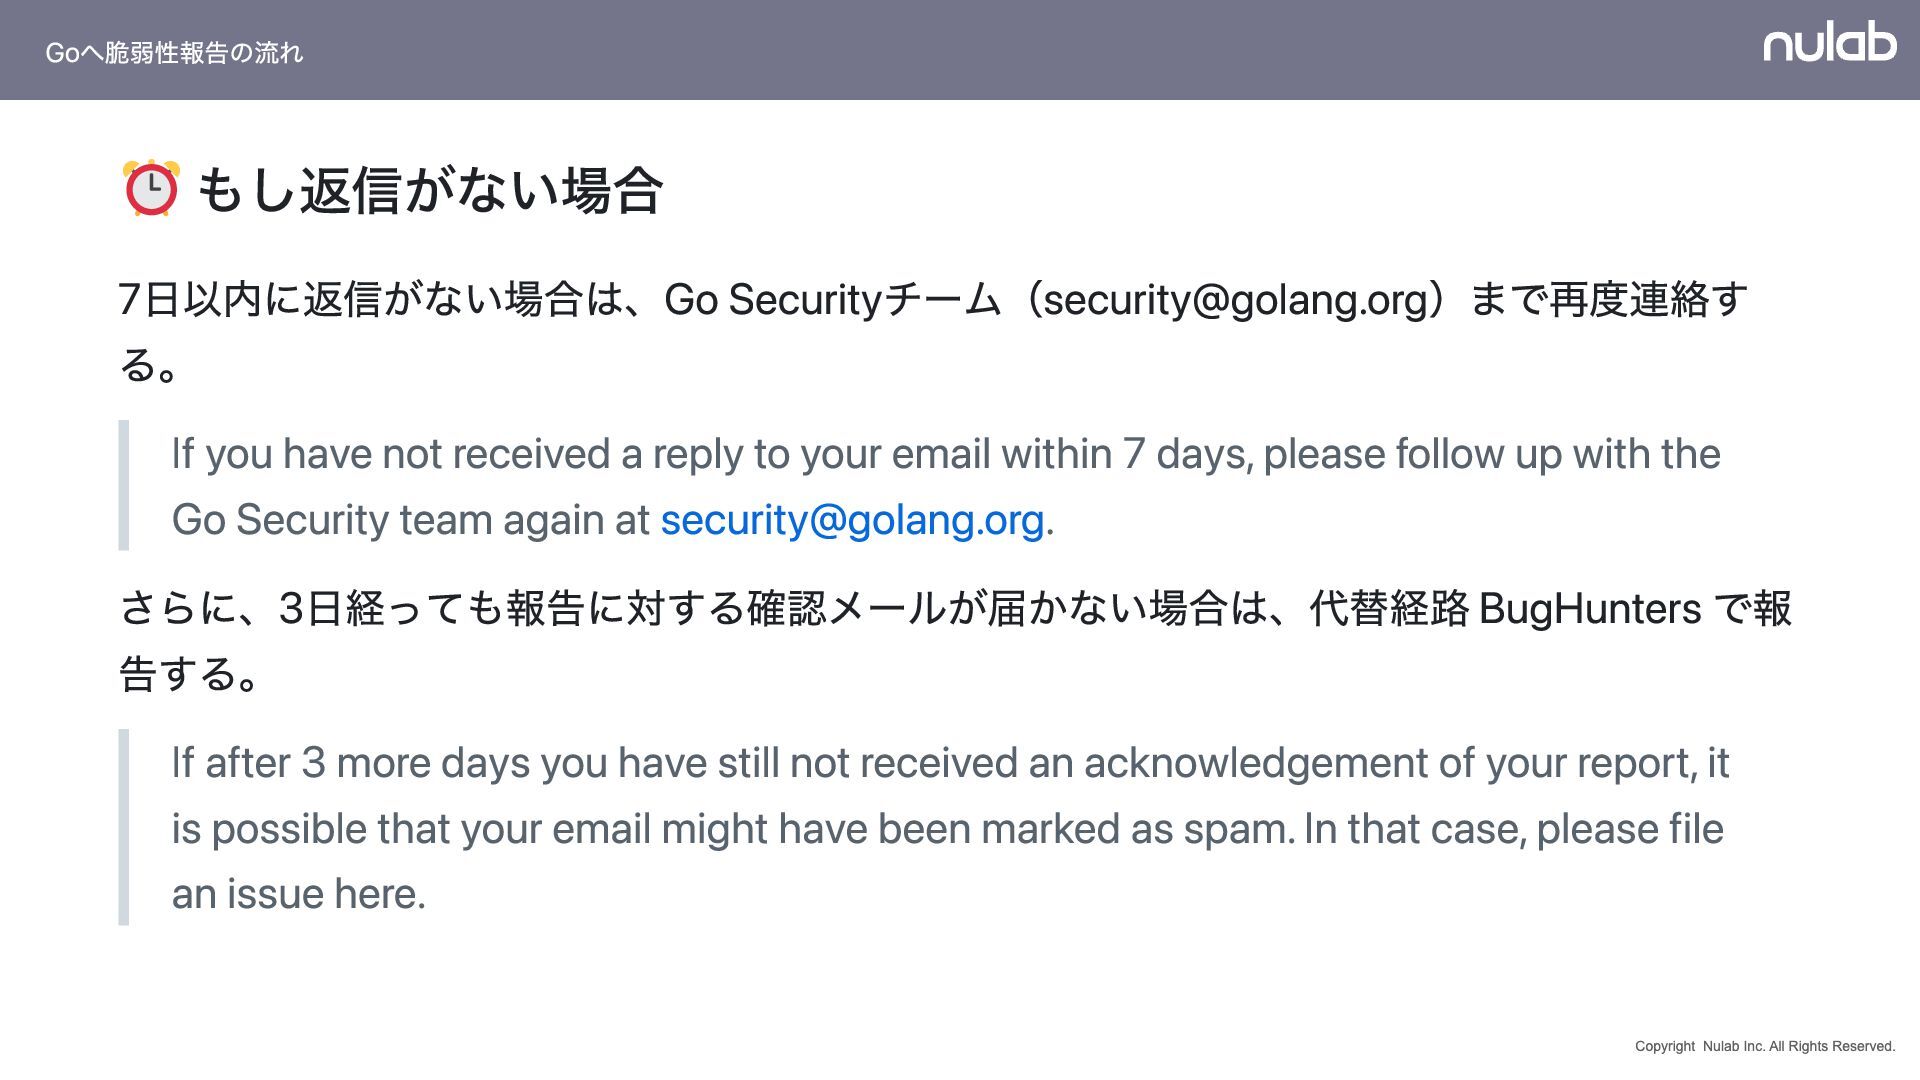The image size is (1920, 1080).
Task: Click 'Go Securityチーム' in first paragraph
Action: (x=832, y=300)
